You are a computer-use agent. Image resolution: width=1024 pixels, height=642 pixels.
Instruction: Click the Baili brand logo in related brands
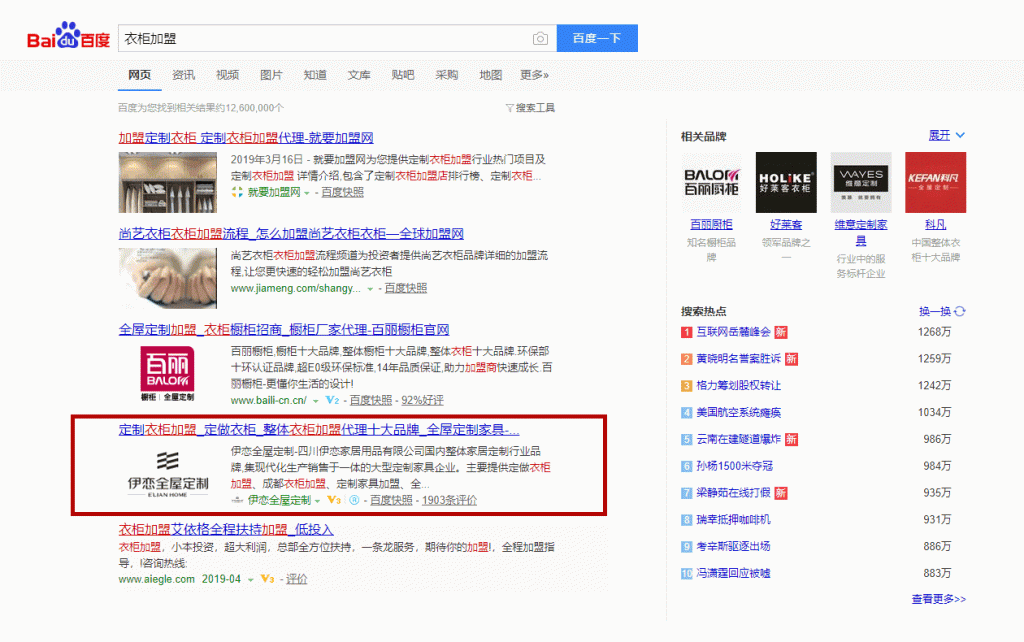pyautogui.click(x=711, y=182)
